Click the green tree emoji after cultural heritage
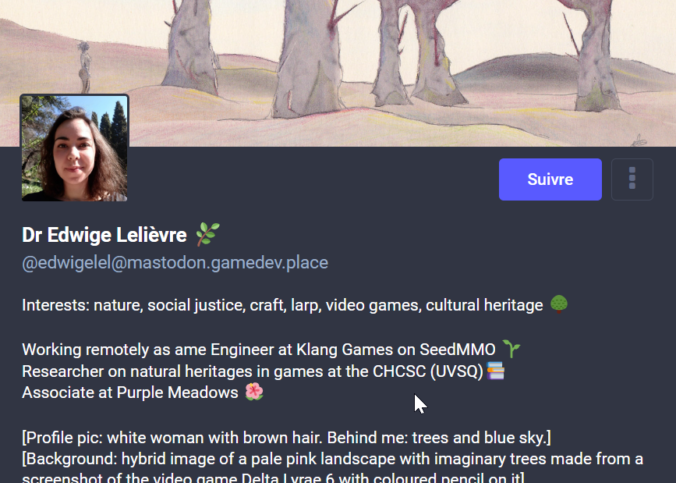 coord(559,304)
